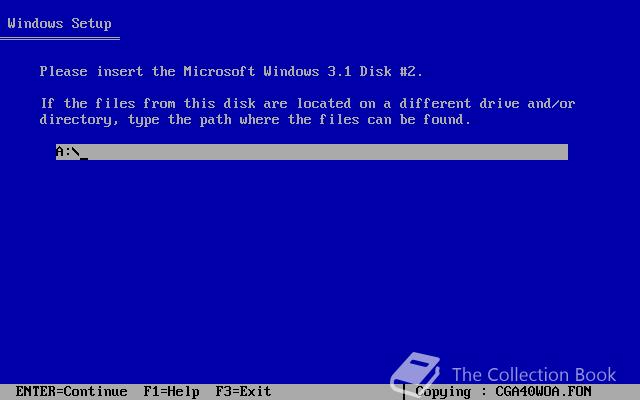This screenshot has width=640, height=400.
Task: Click the double underline beneath Windows Setup
Action: click(60, 39)
